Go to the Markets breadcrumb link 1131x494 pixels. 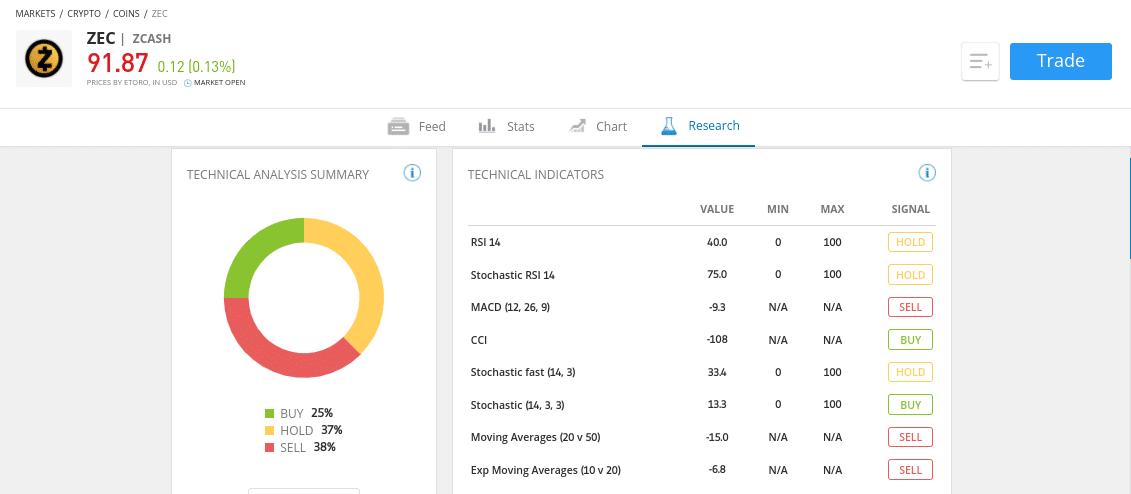tap(35, 14)
